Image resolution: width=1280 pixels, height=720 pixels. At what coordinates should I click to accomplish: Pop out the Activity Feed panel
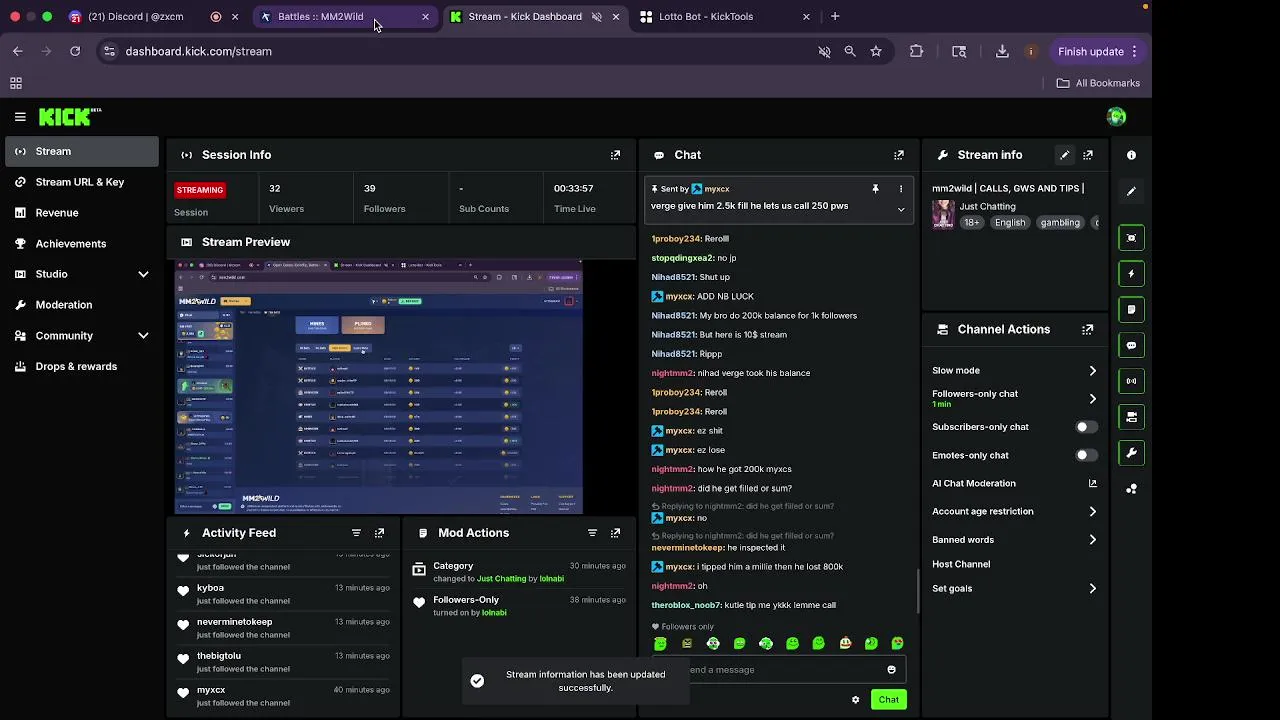pos(379,533)
